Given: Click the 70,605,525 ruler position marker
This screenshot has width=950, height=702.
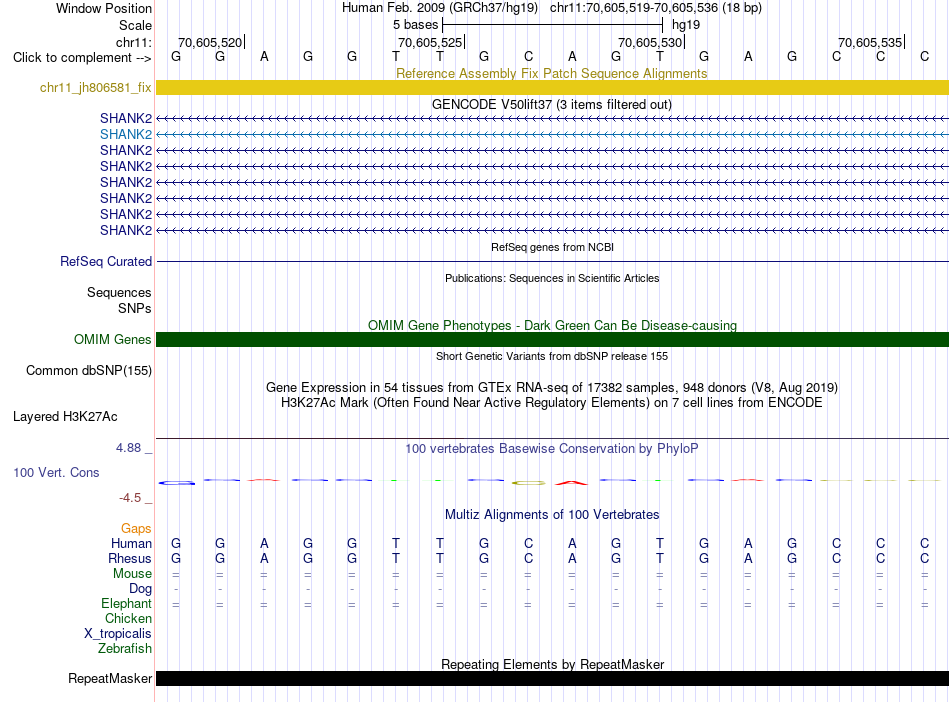Looking at the screenshot, I should coord(430,42).
